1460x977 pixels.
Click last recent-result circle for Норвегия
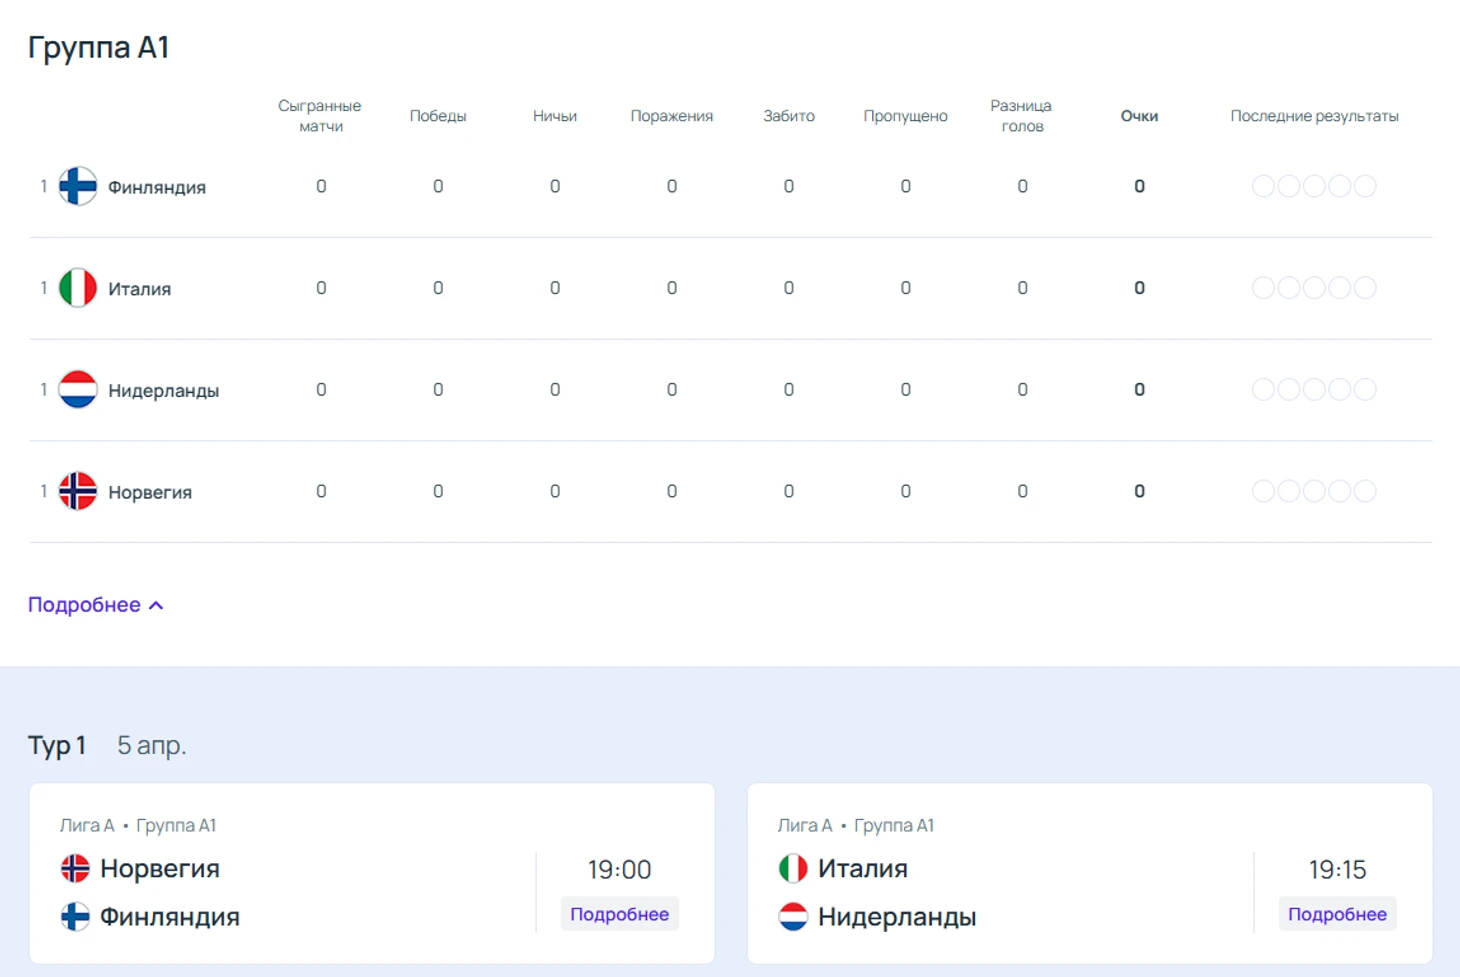pyautogui.click(x=1365, y=491)
